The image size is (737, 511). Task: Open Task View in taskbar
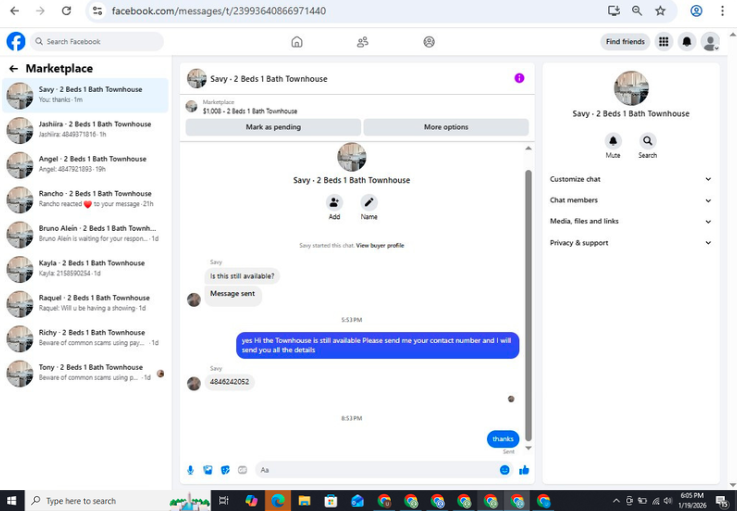click(224, 501)
